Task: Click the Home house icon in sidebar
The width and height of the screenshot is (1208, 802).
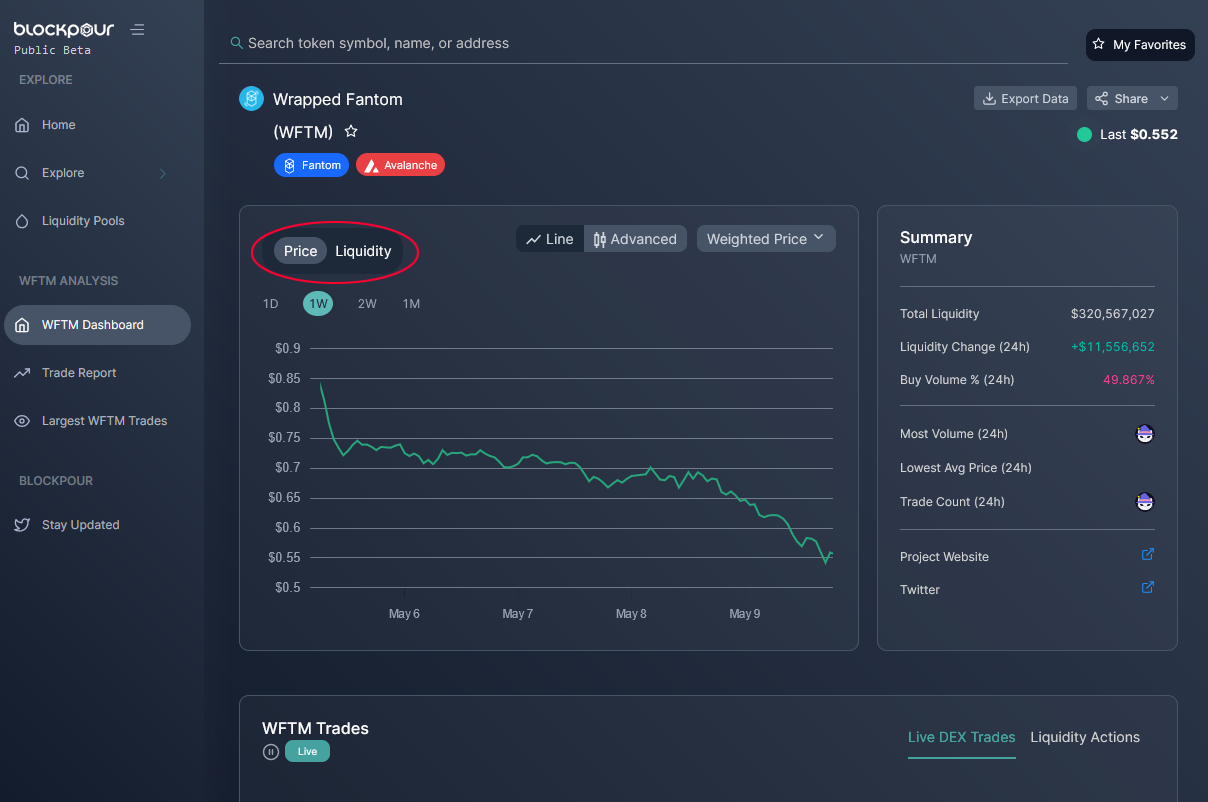Action: [x=22, y=125]
